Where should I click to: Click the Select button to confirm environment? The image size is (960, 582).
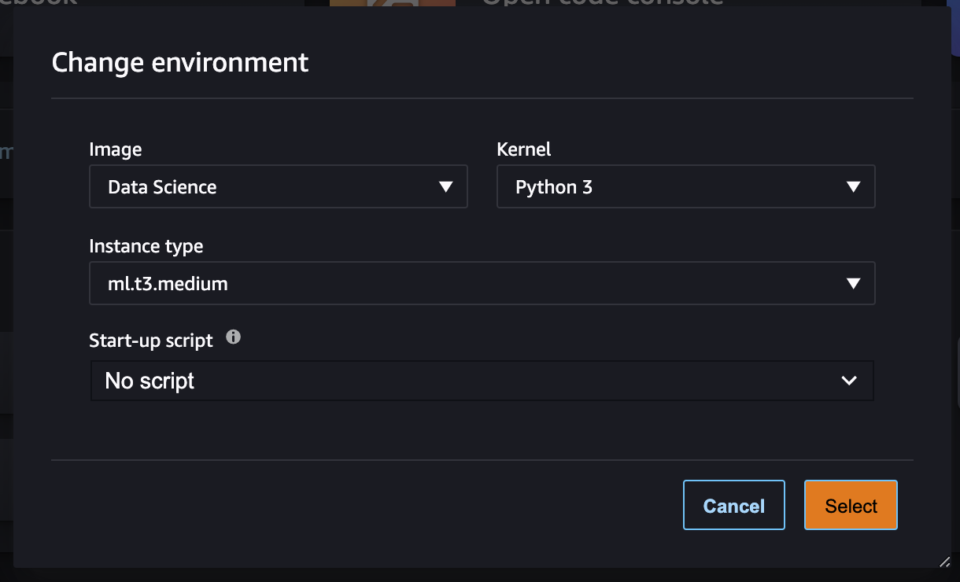click(x=850, y=505)
